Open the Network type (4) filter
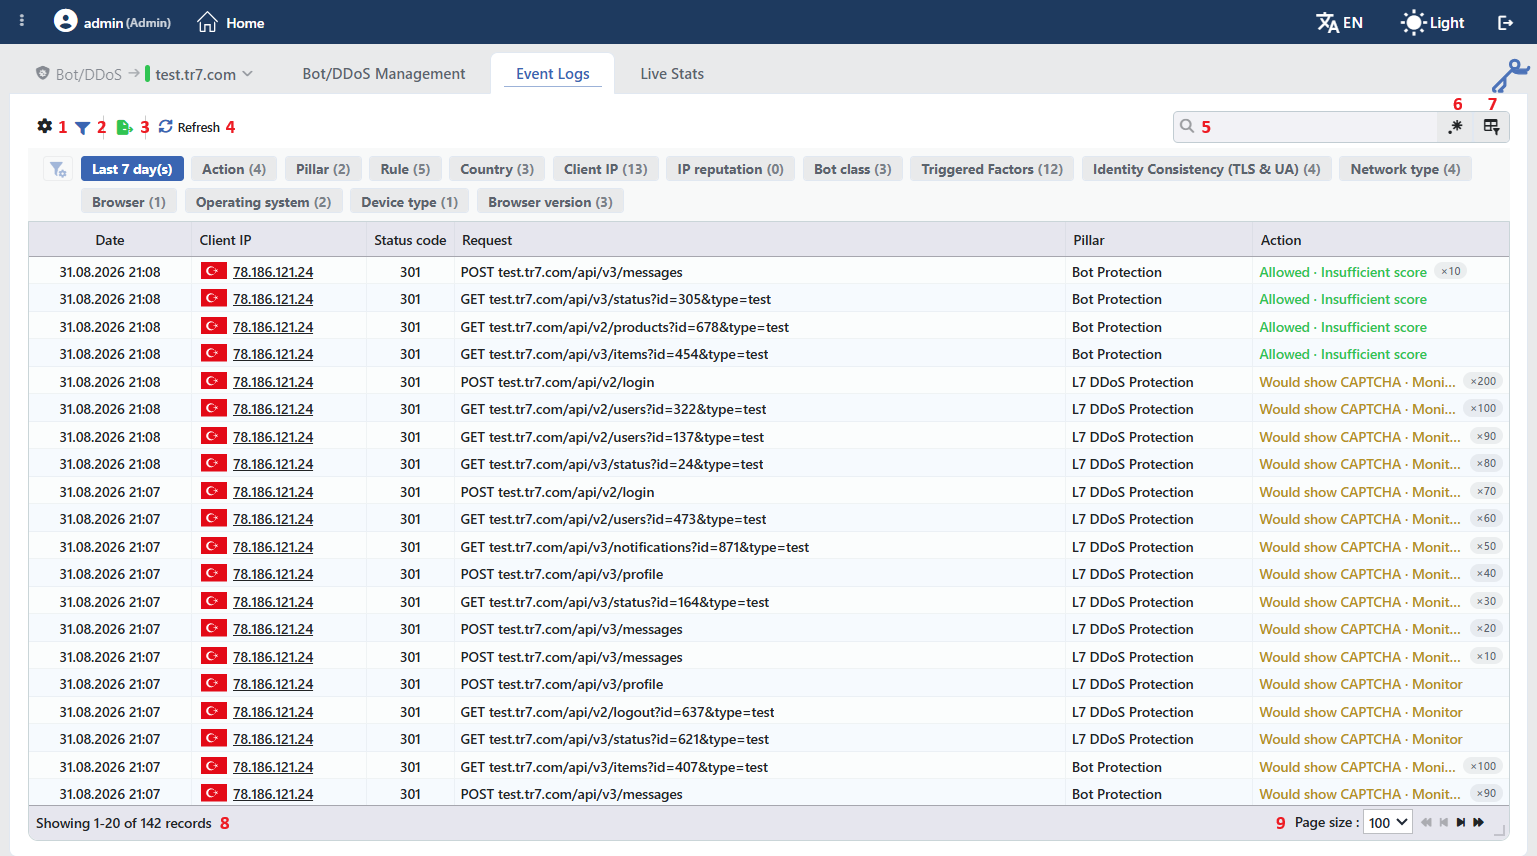1537x856 pixels. point(1405,169)
